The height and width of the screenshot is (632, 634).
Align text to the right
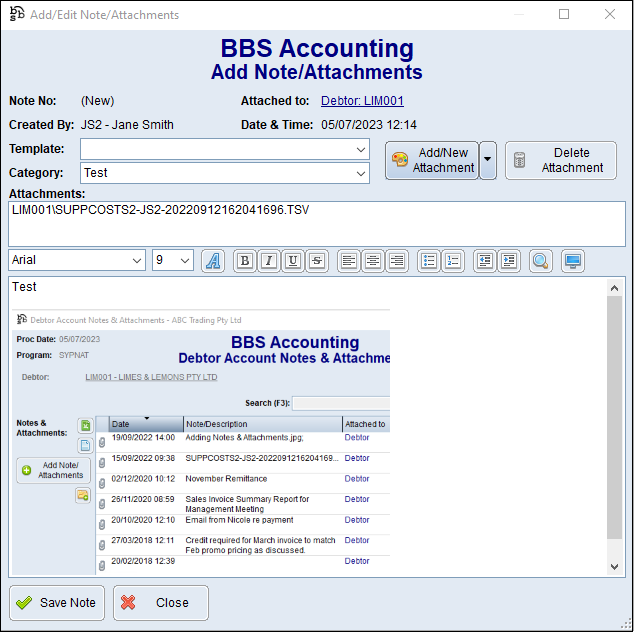tap(396, 261)
